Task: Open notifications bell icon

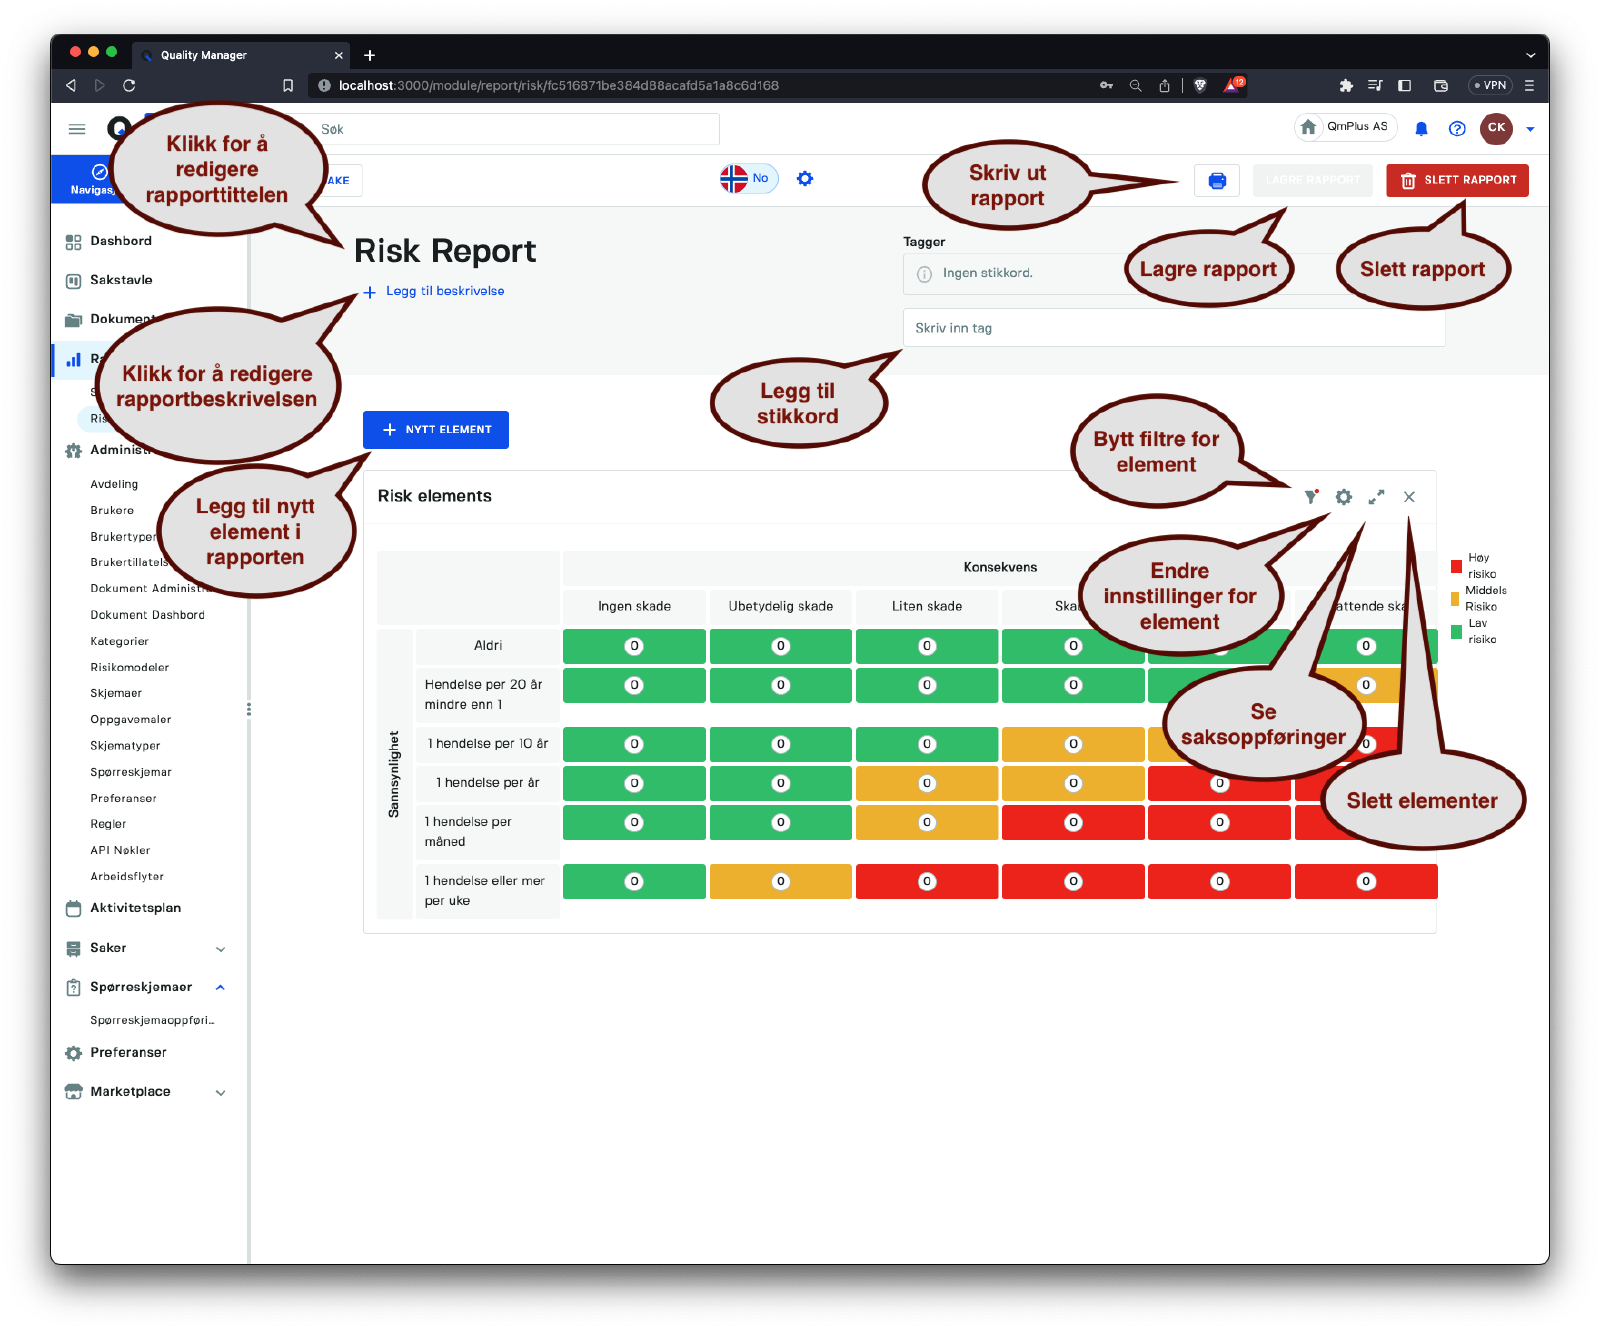Action: 1421,128
